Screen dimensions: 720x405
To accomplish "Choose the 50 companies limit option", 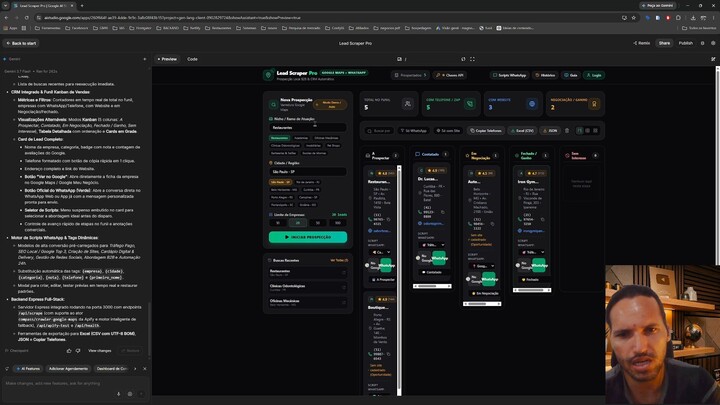I will tap(318, 223).
